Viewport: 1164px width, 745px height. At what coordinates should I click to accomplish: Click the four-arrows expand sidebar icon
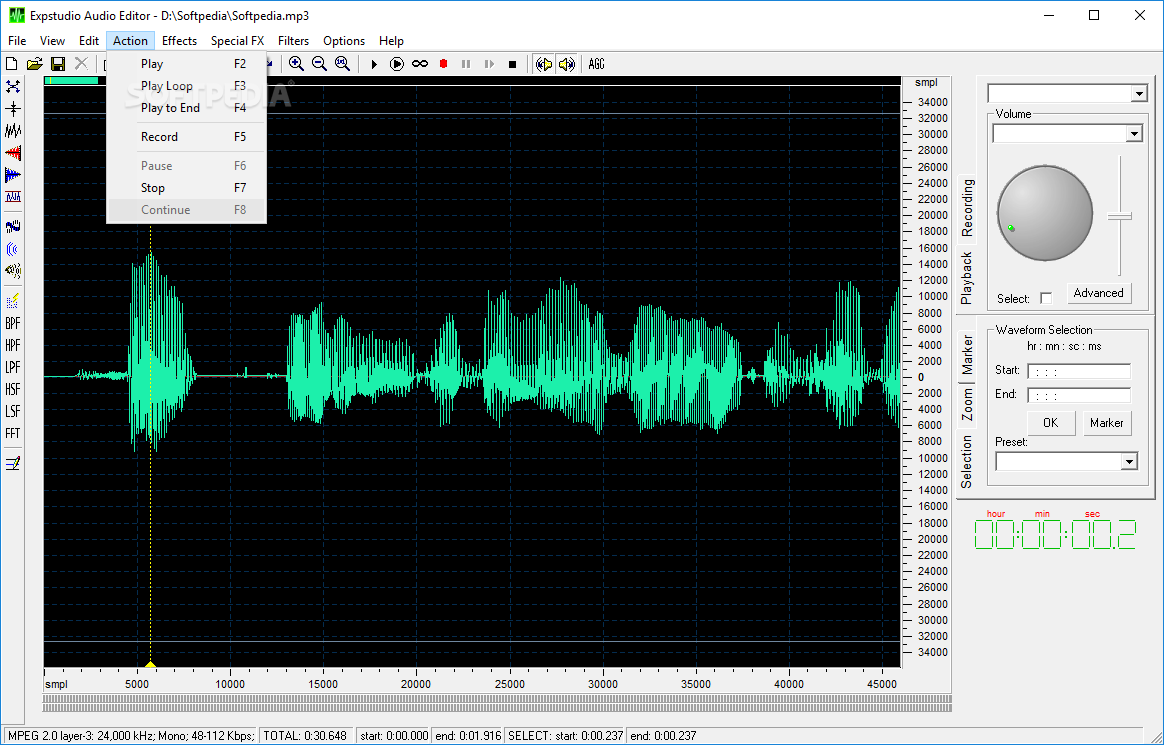[x=13, y=87]
